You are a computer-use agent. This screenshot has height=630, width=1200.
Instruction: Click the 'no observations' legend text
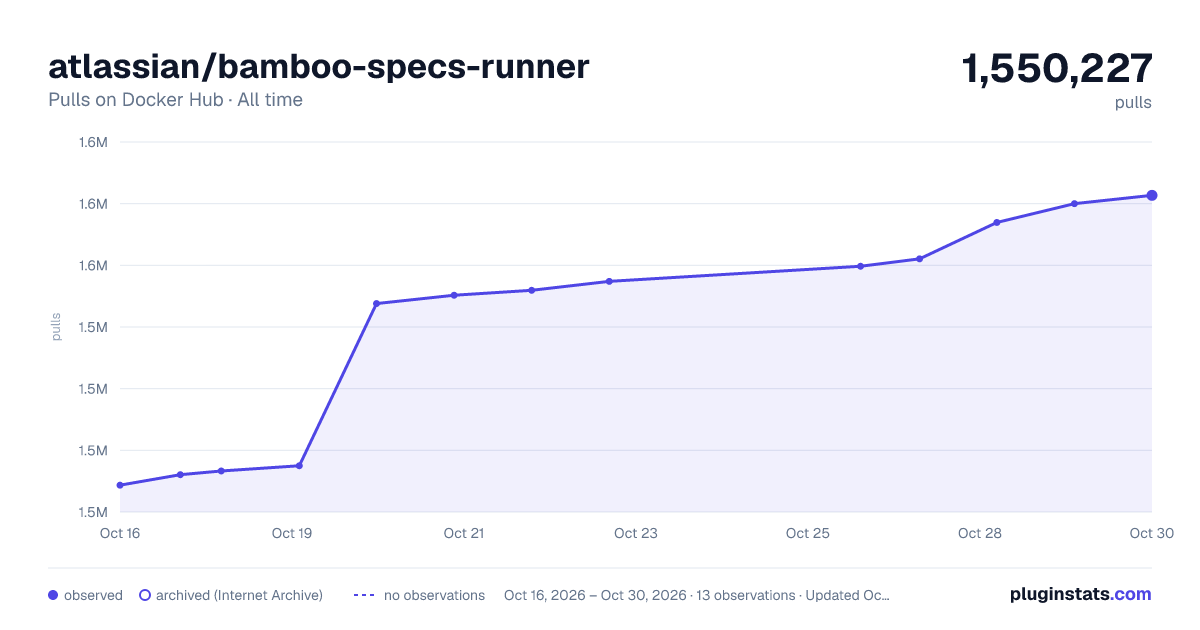click(434, 595)
